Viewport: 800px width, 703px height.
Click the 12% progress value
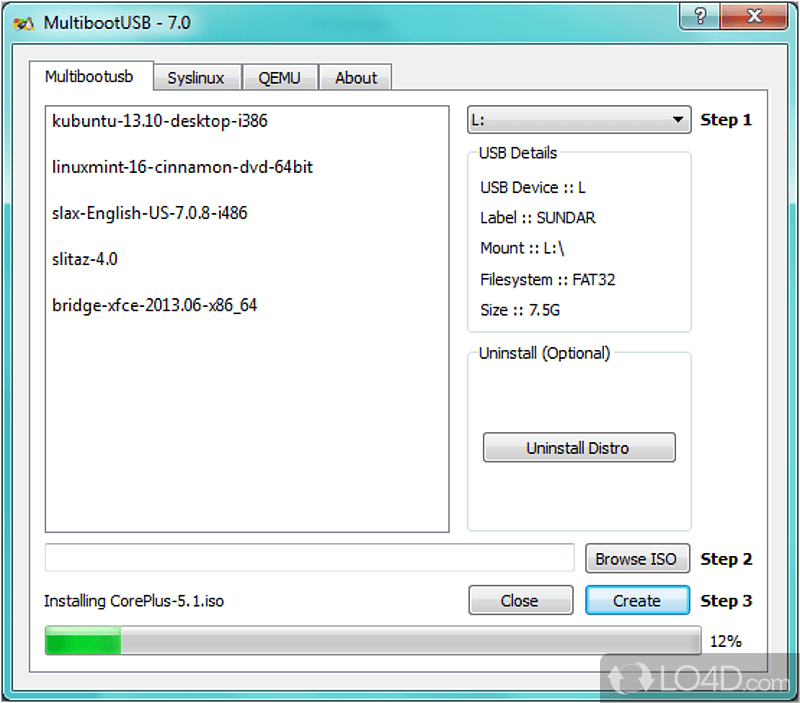pos(726,641)
